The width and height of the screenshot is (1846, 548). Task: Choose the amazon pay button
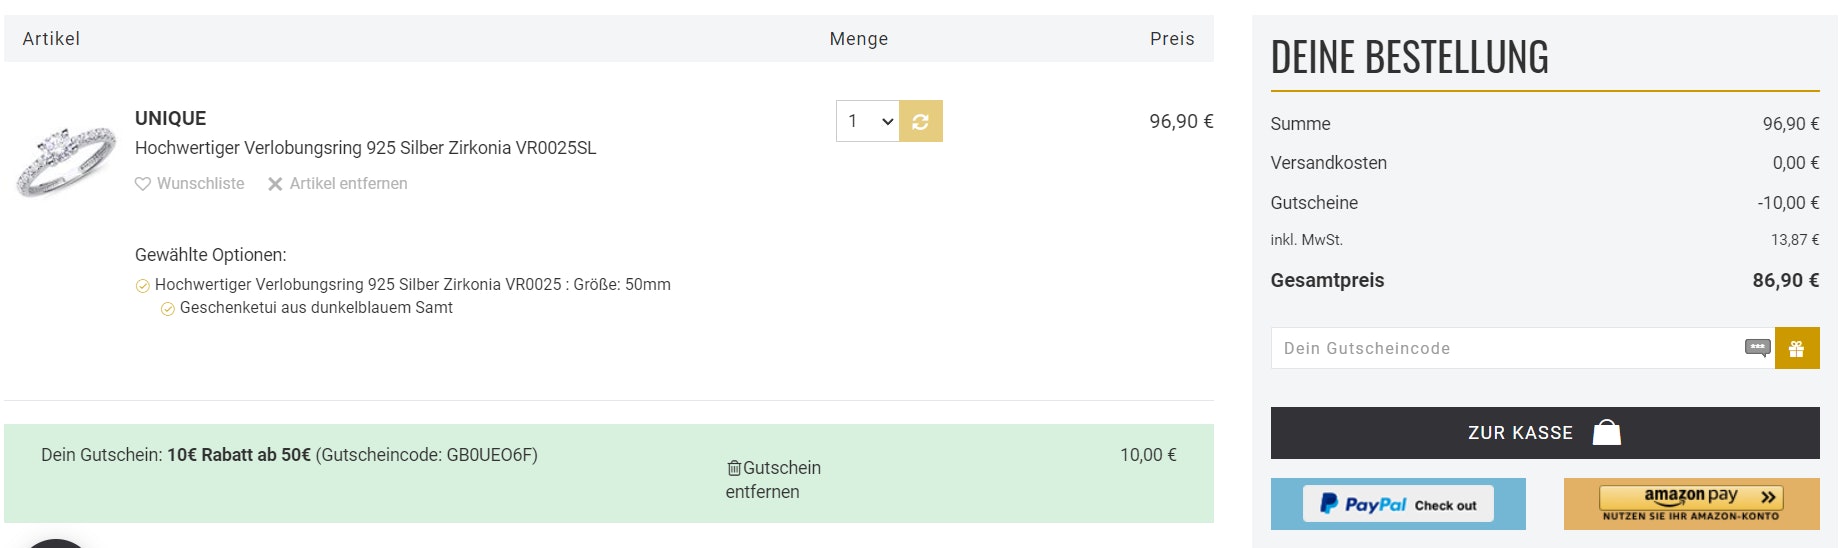1691,504
